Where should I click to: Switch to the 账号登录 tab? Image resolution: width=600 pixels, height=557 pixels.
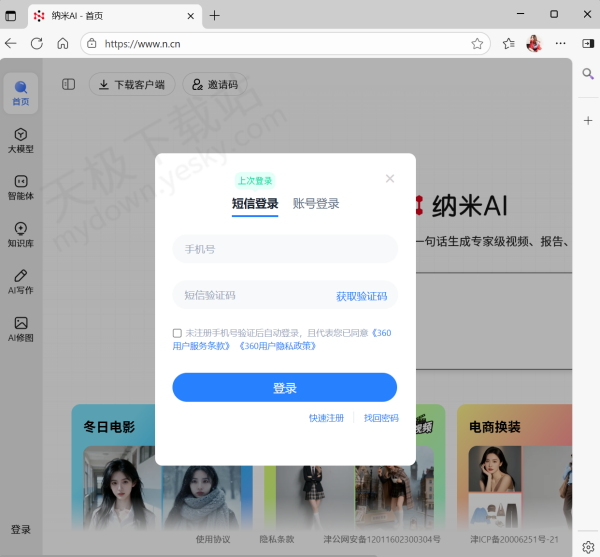pos(316,203)
